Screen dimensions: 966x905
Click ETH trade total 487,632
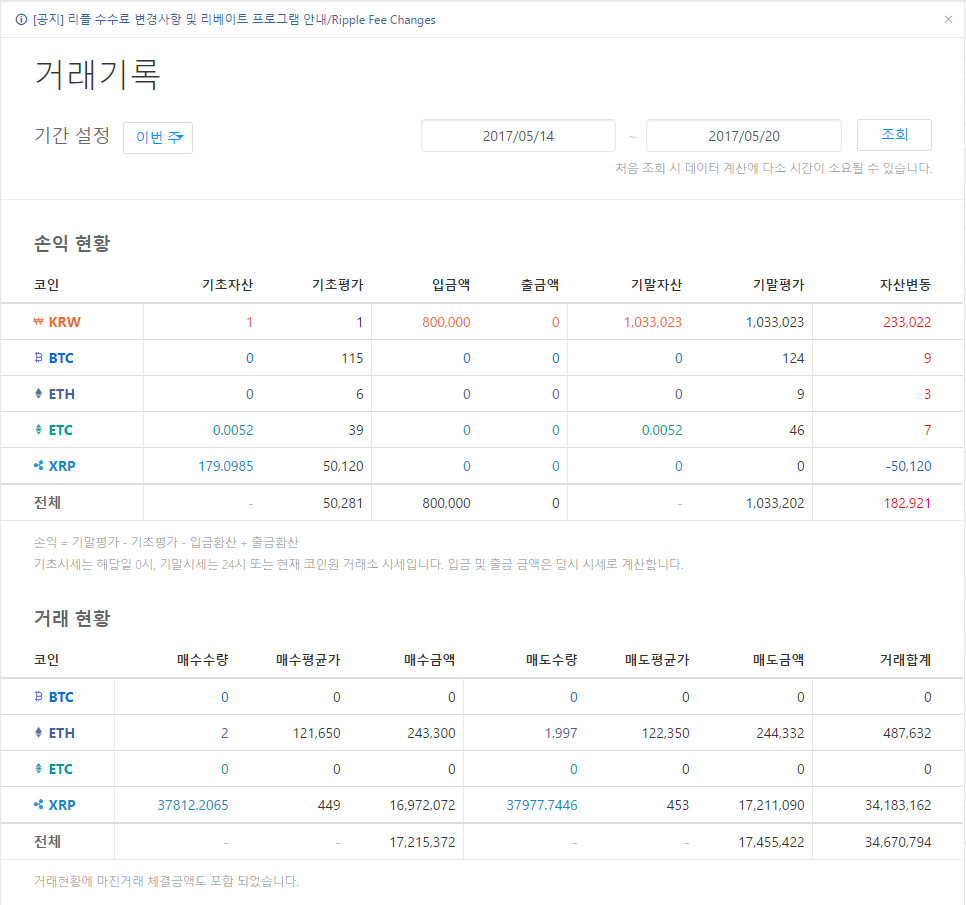[x=907, y=733]
